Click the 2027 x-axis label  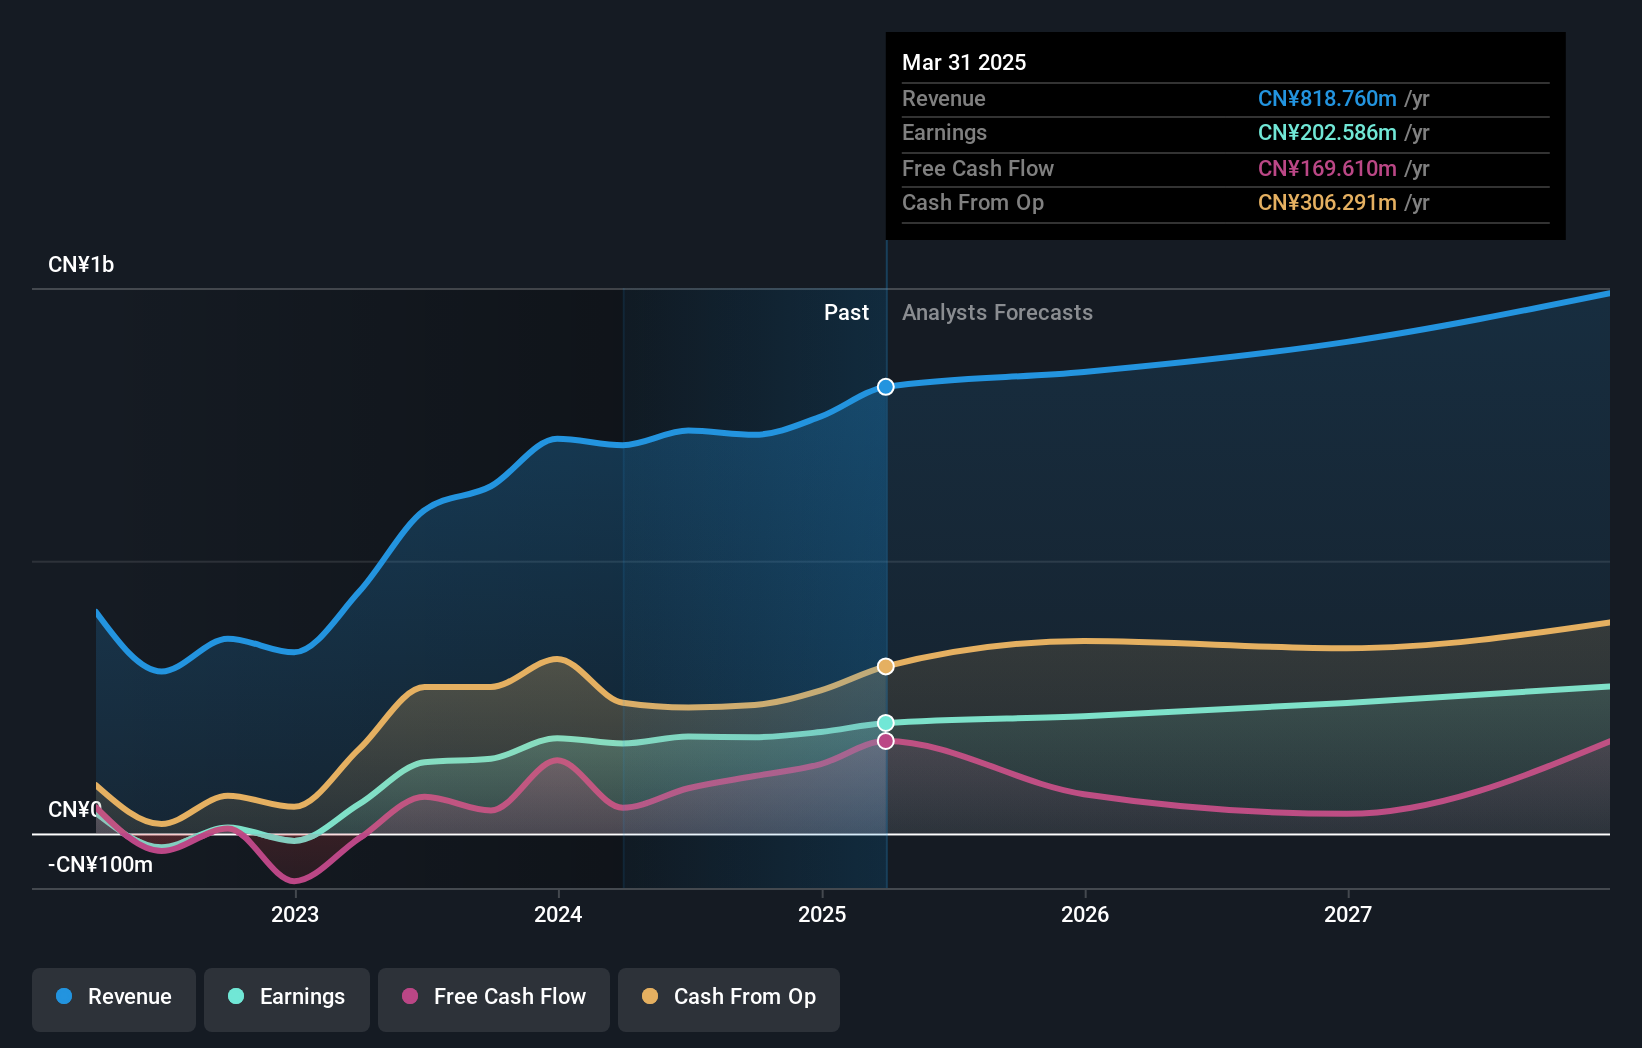point(1348,914)
